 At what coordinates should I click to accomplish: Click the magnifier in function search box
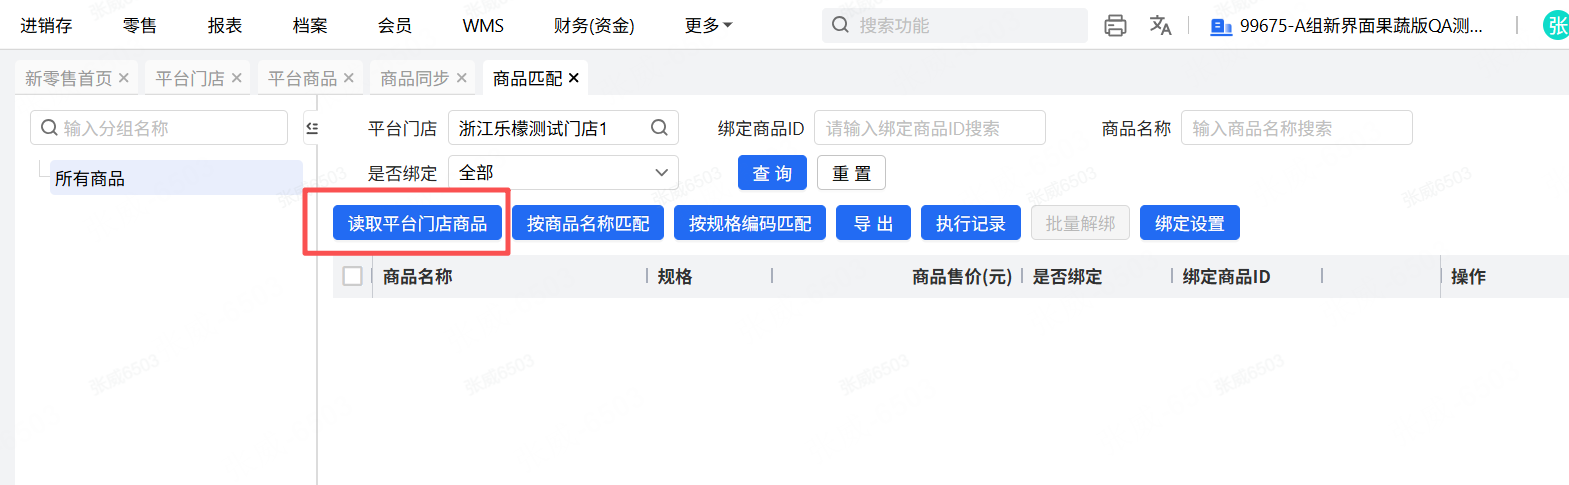841,25
